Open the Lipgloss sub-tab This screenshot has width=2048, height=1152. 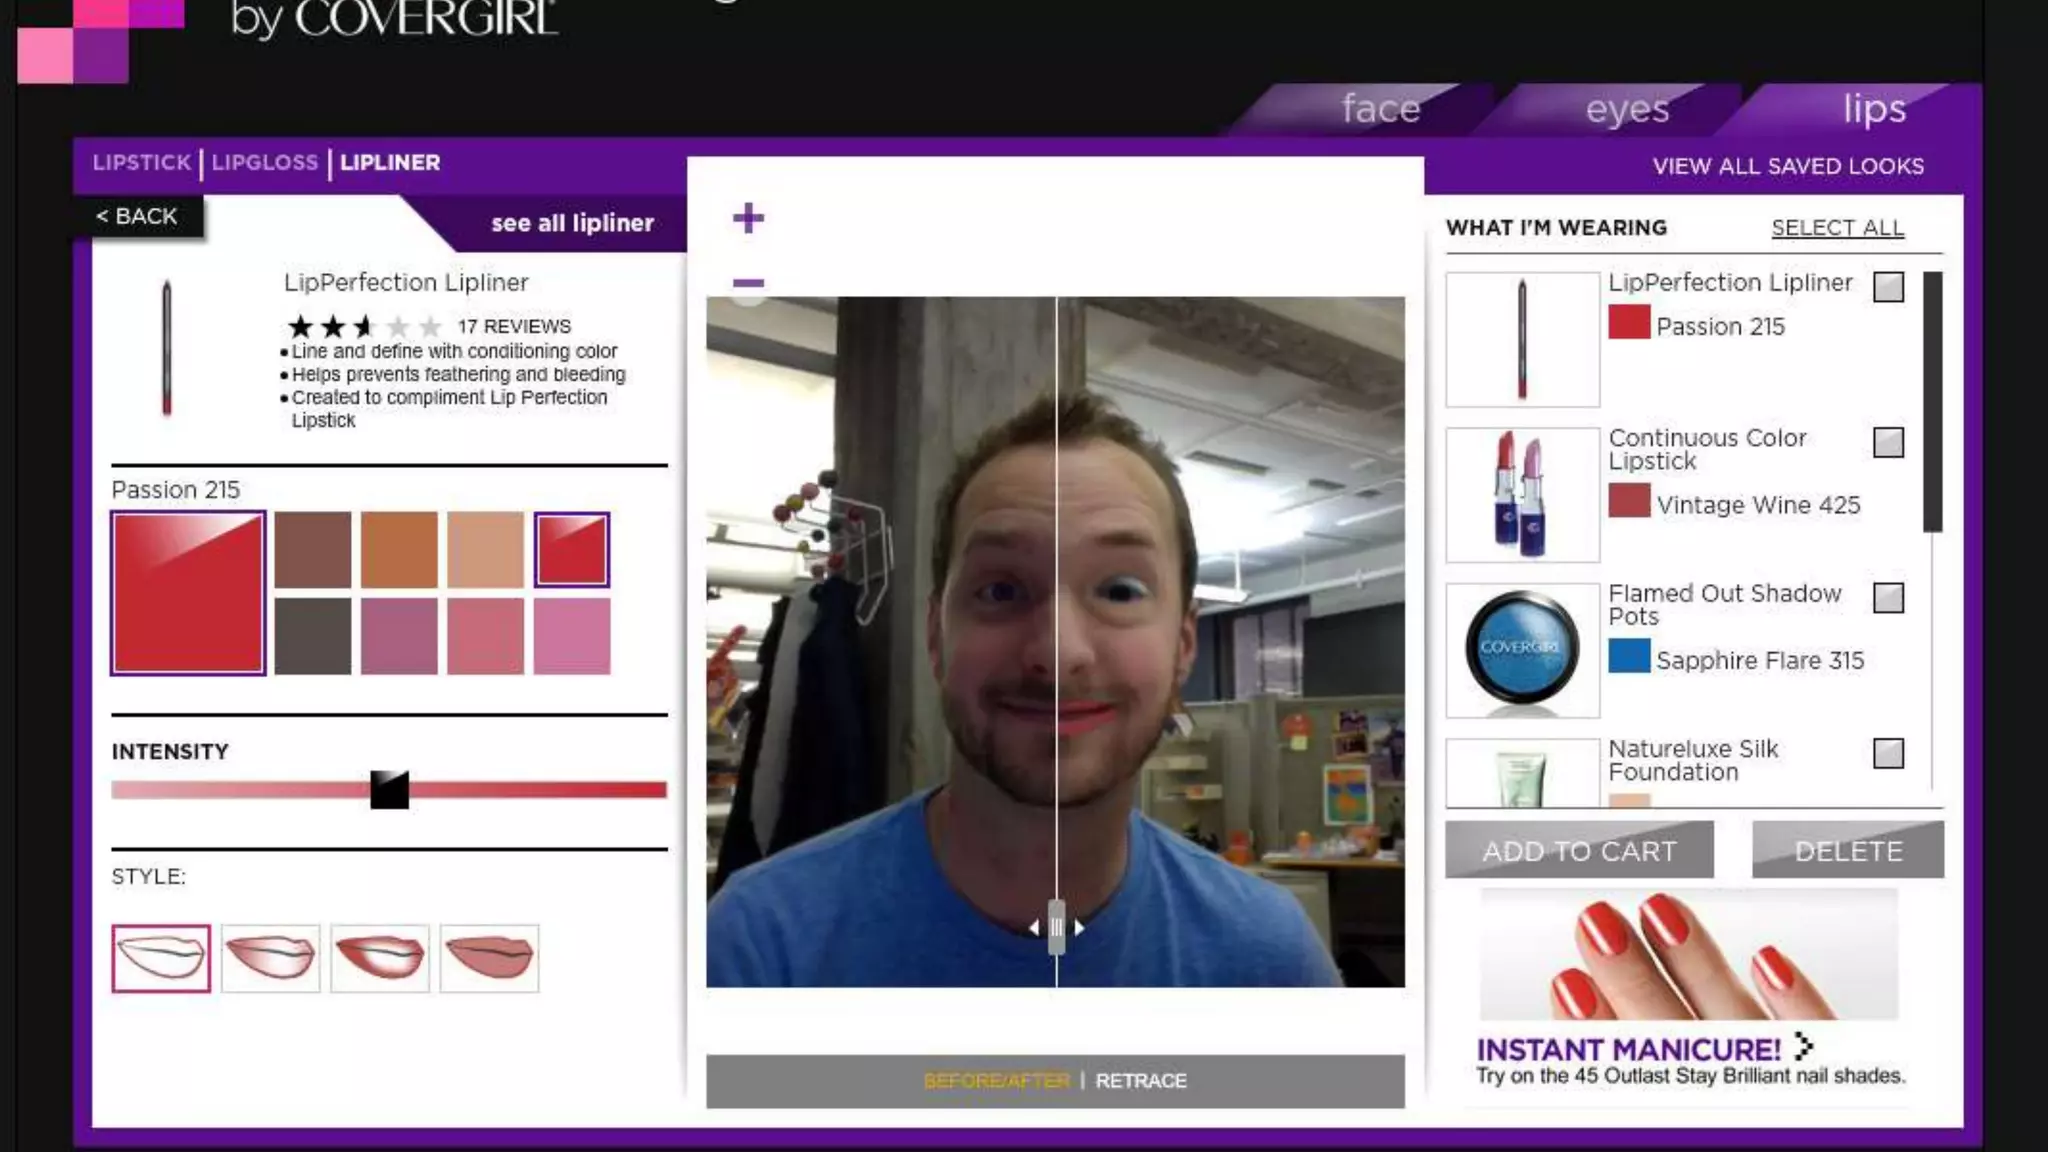coord(265,162)
